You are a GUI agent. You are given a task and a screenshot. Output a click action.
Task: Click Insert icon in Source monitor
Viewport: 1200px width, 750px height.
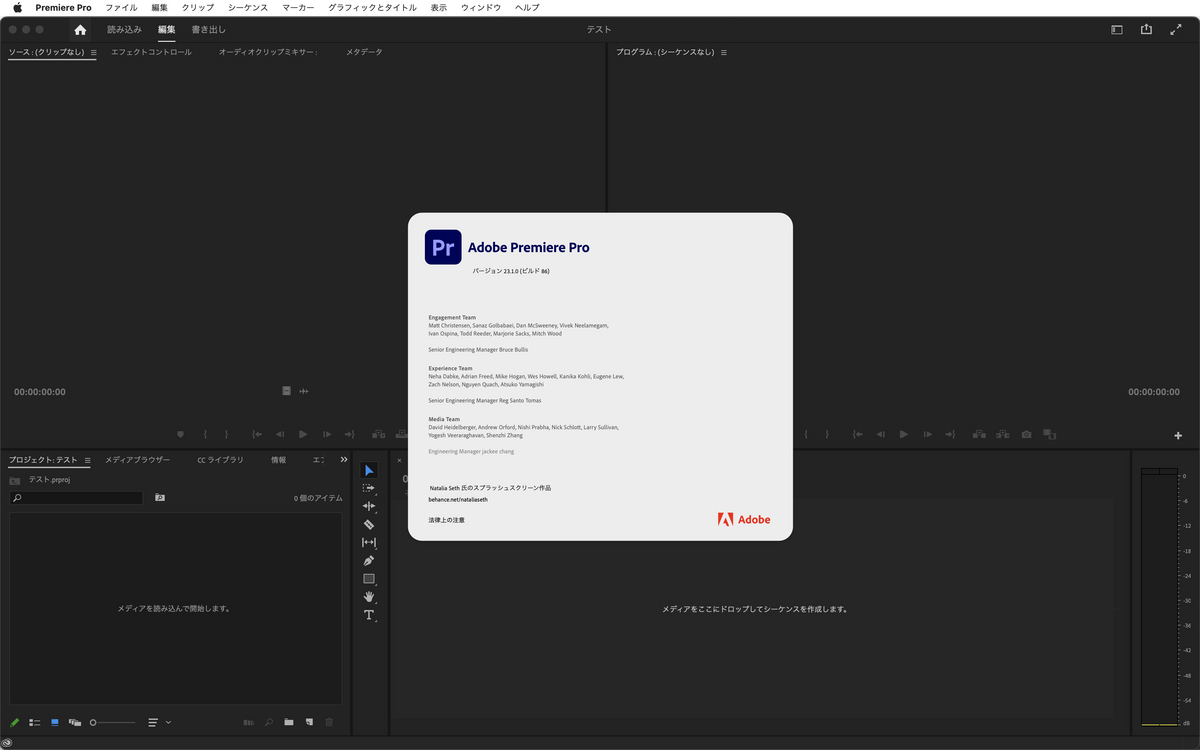tap(378, 434)
